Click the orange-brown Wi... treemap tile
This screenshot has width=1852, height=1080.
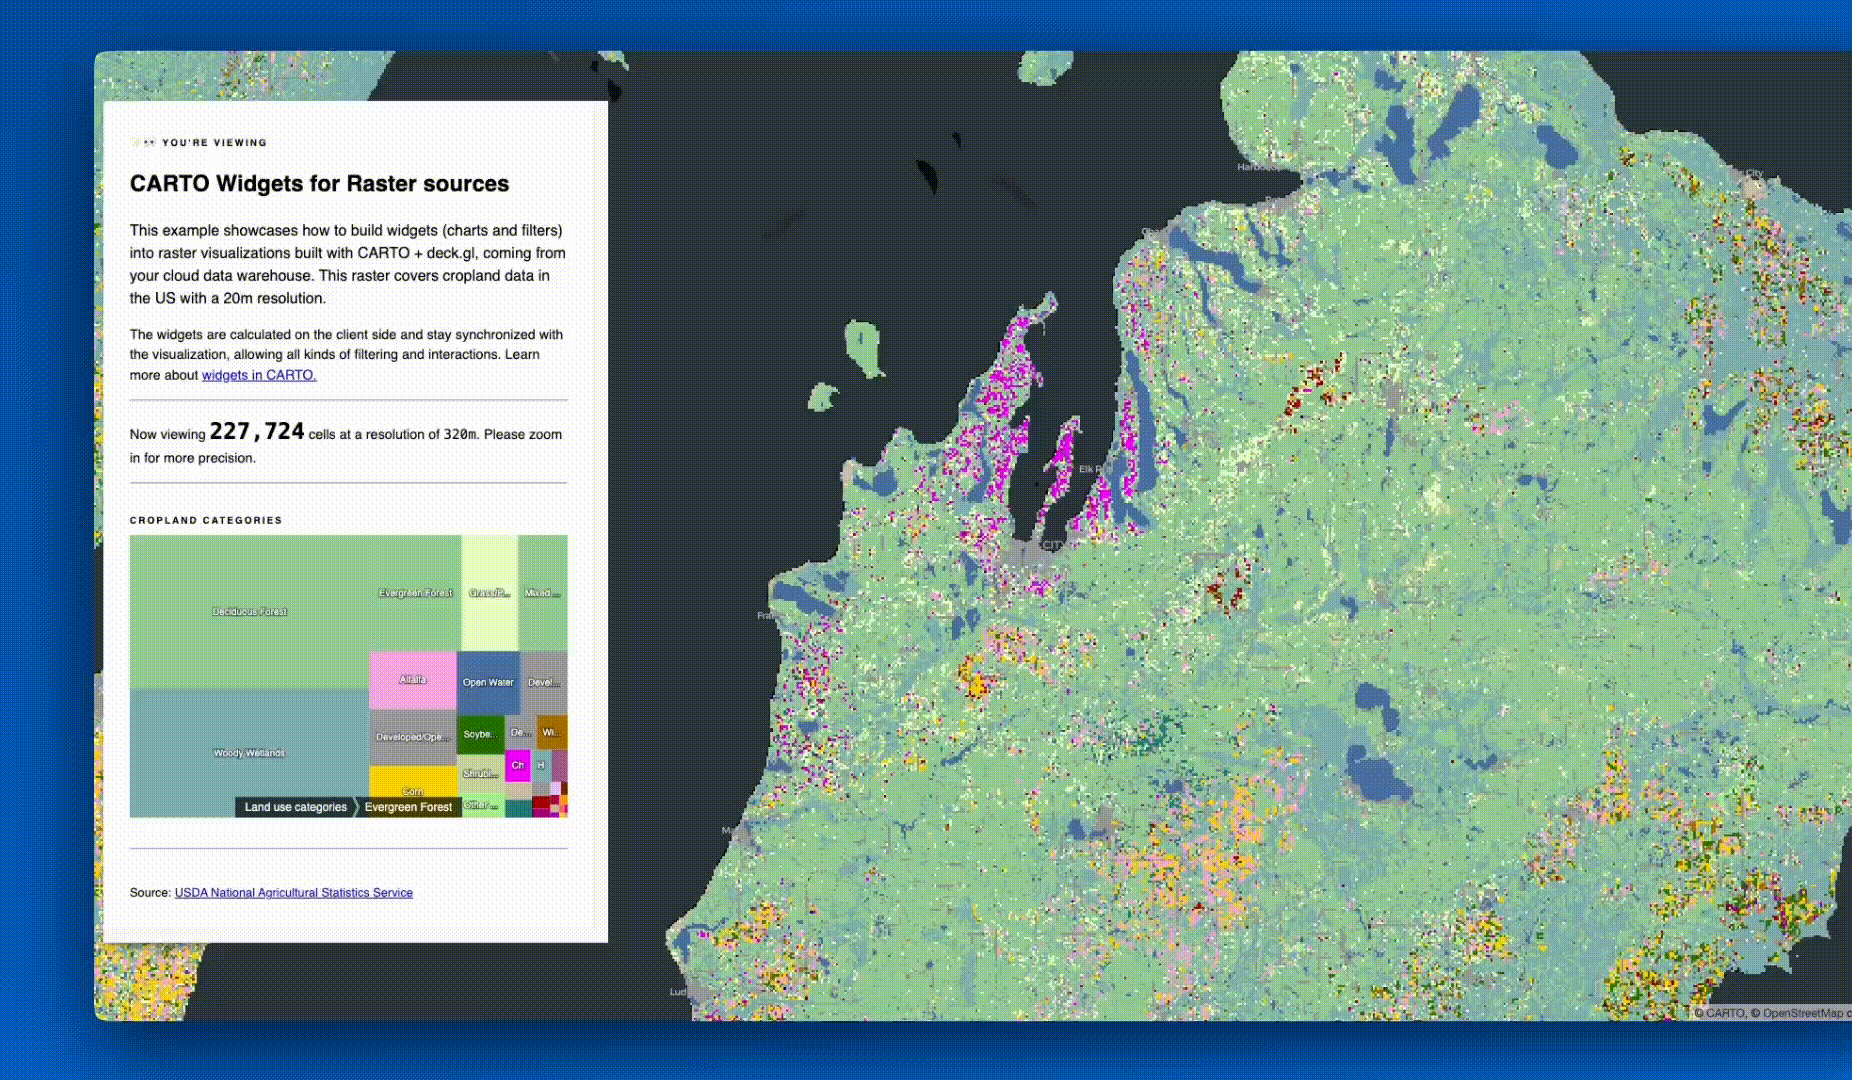[x=551, y=732]
